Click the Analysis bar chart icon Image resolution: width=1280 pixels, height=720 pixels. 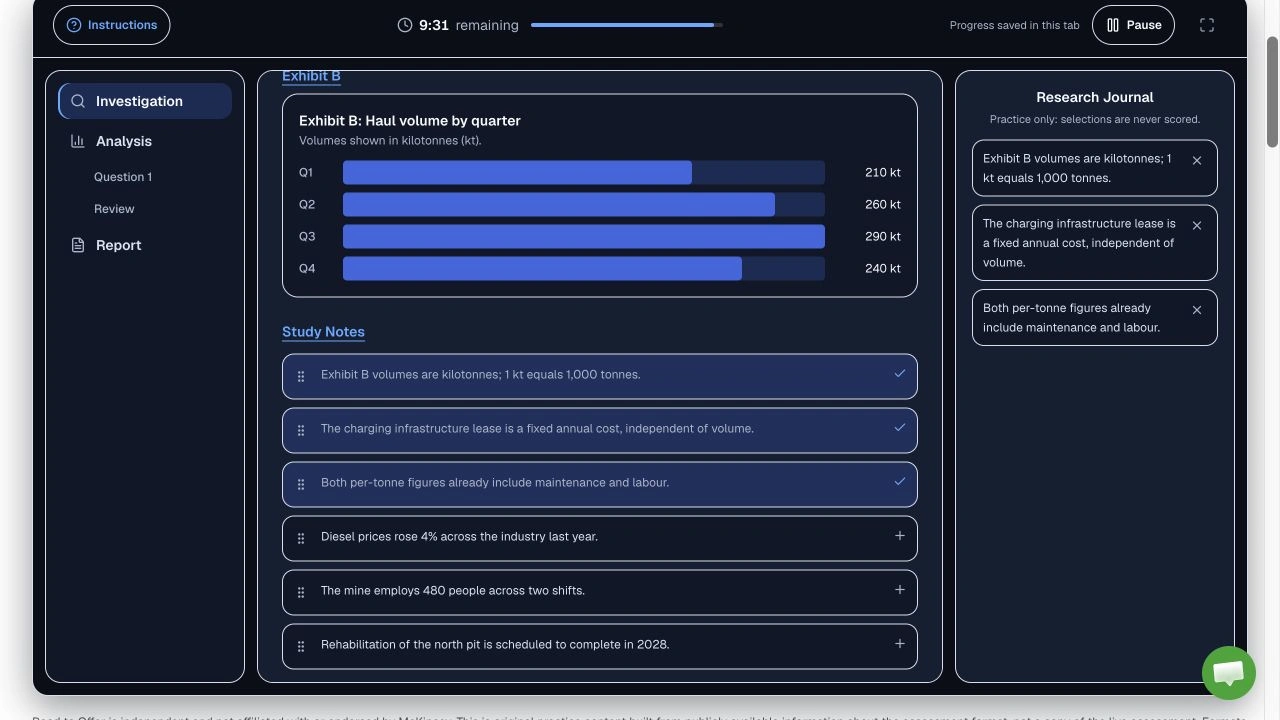click(x=78, y=141)
